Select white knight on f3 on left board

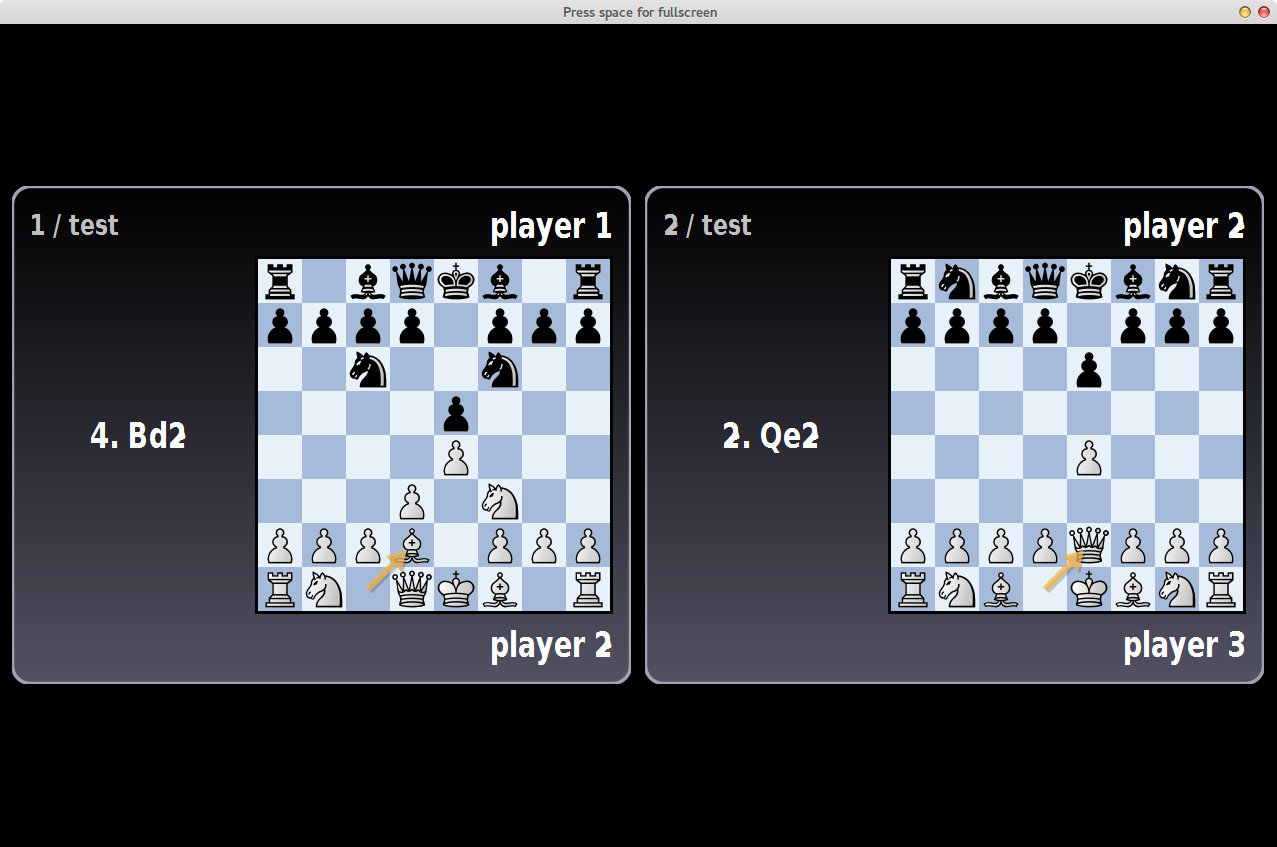(x=499, y=501)
